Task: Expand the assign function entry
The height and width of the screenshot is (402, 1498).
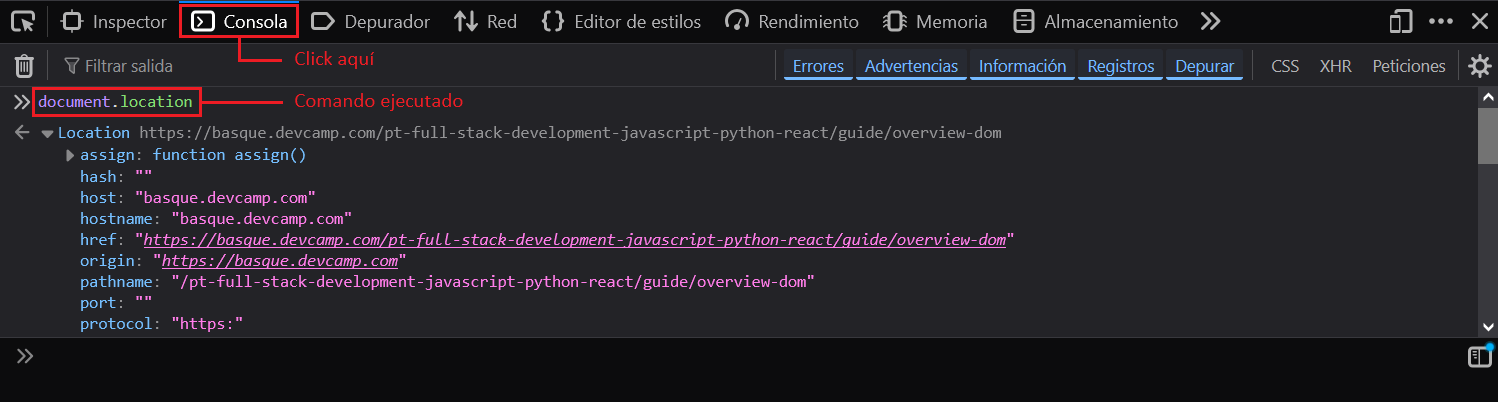Action: point(70,155)
